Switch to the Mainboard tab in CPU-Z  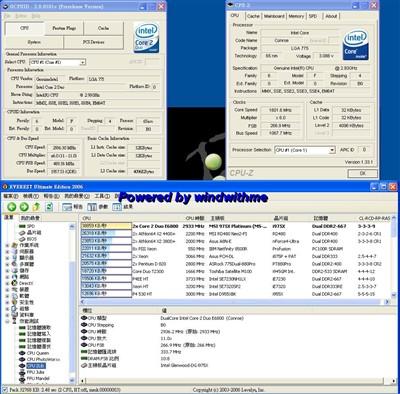coord(274,16)
